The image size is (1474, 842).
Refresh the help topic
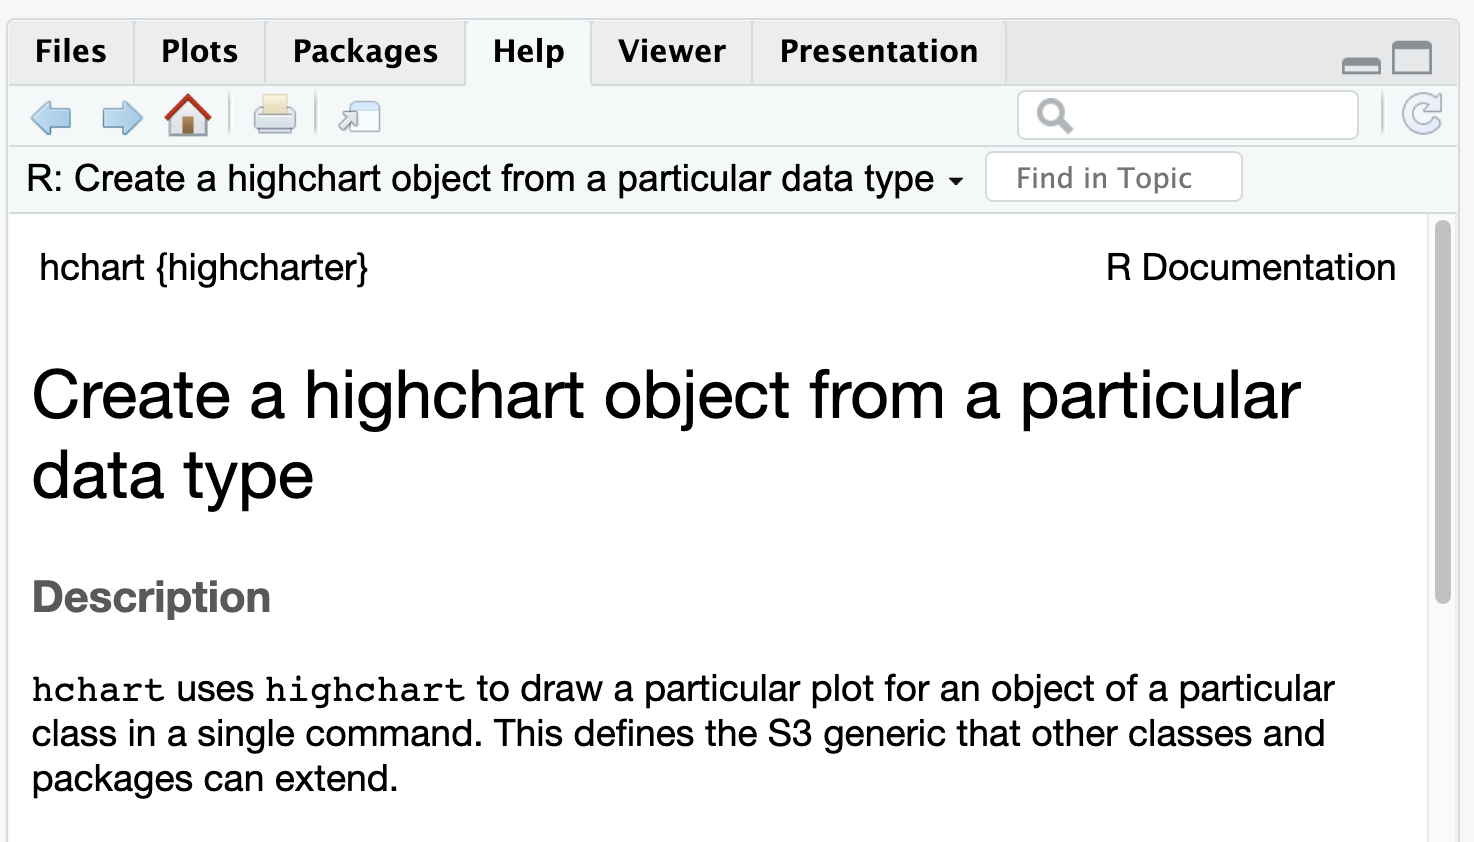1421,114
